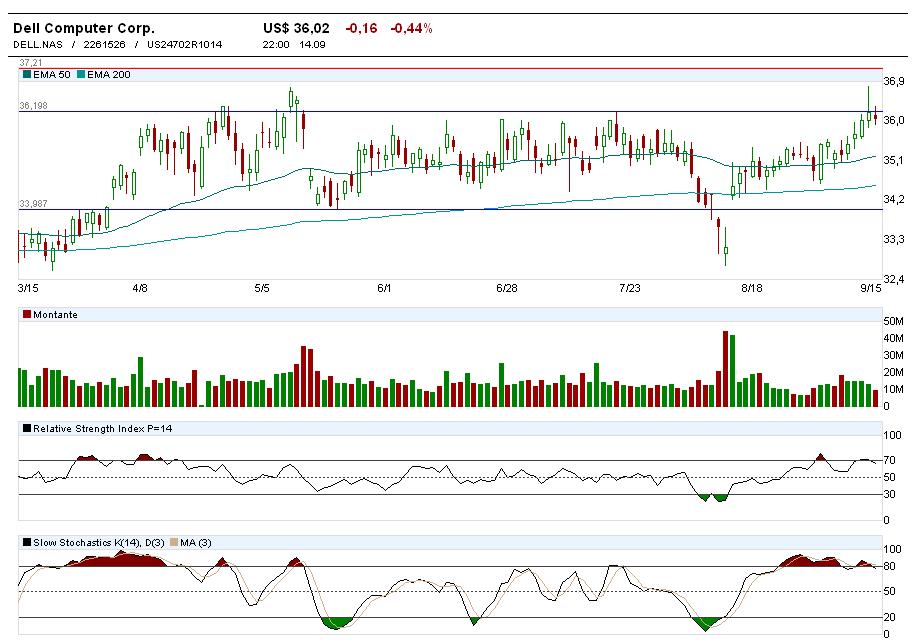Click the tan MA (3) legend marker
The image size is (913, 643).
point(174,542)
